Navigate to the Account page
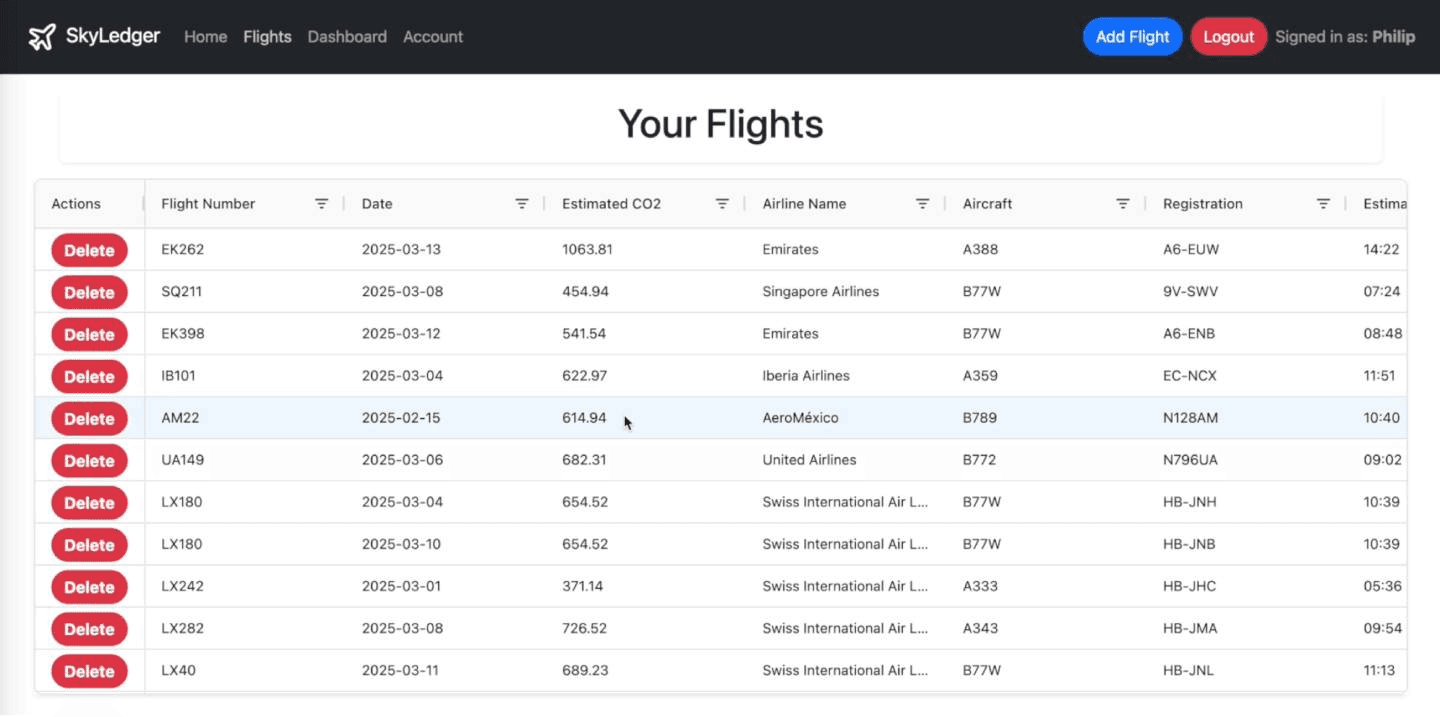 (432, 37)
